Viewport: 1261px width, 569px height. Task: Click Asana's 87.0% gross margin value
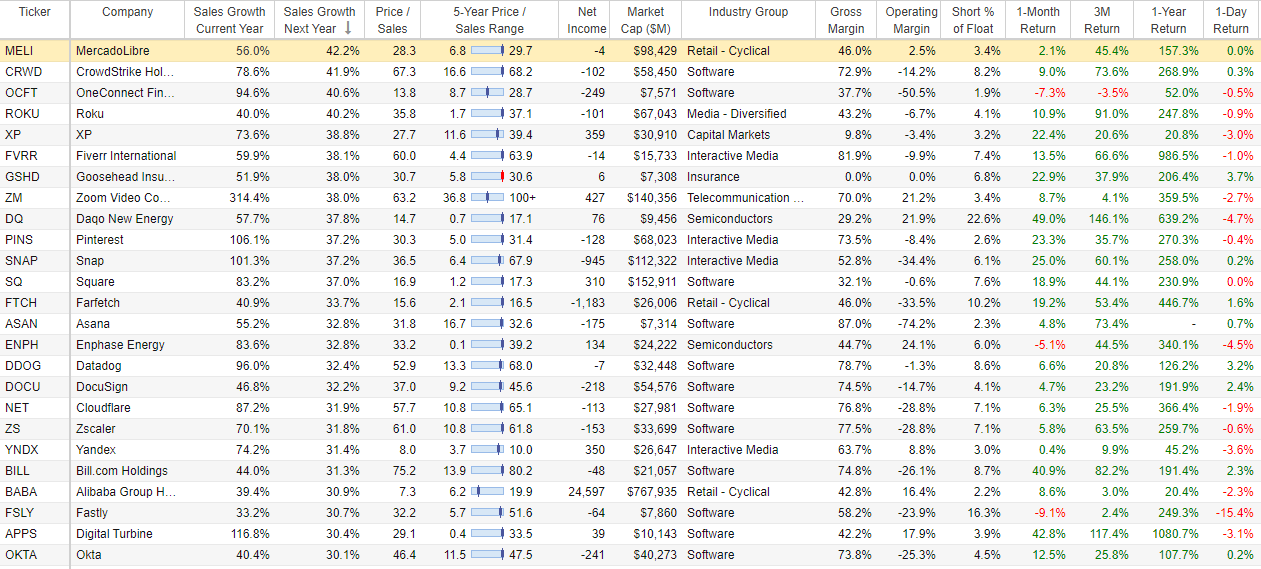pos(855,324)
